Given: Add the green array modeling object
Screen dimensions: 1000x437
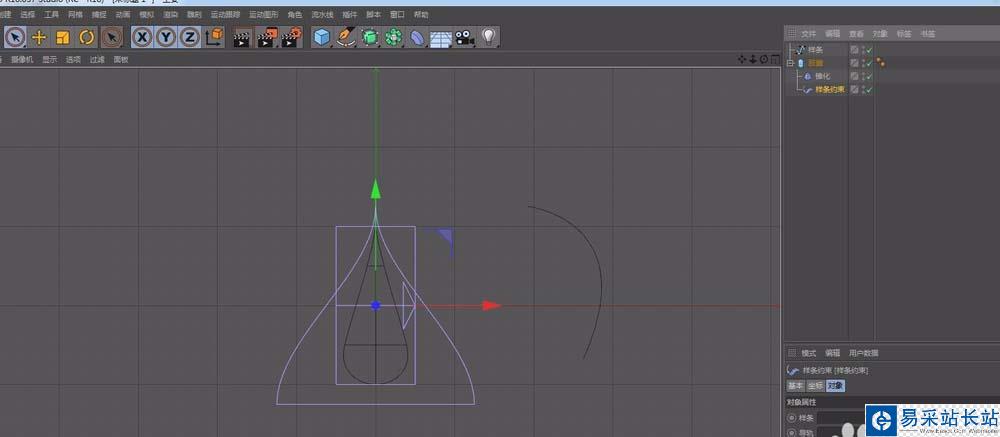Looking at the screenshot, I should pos(394,38).
